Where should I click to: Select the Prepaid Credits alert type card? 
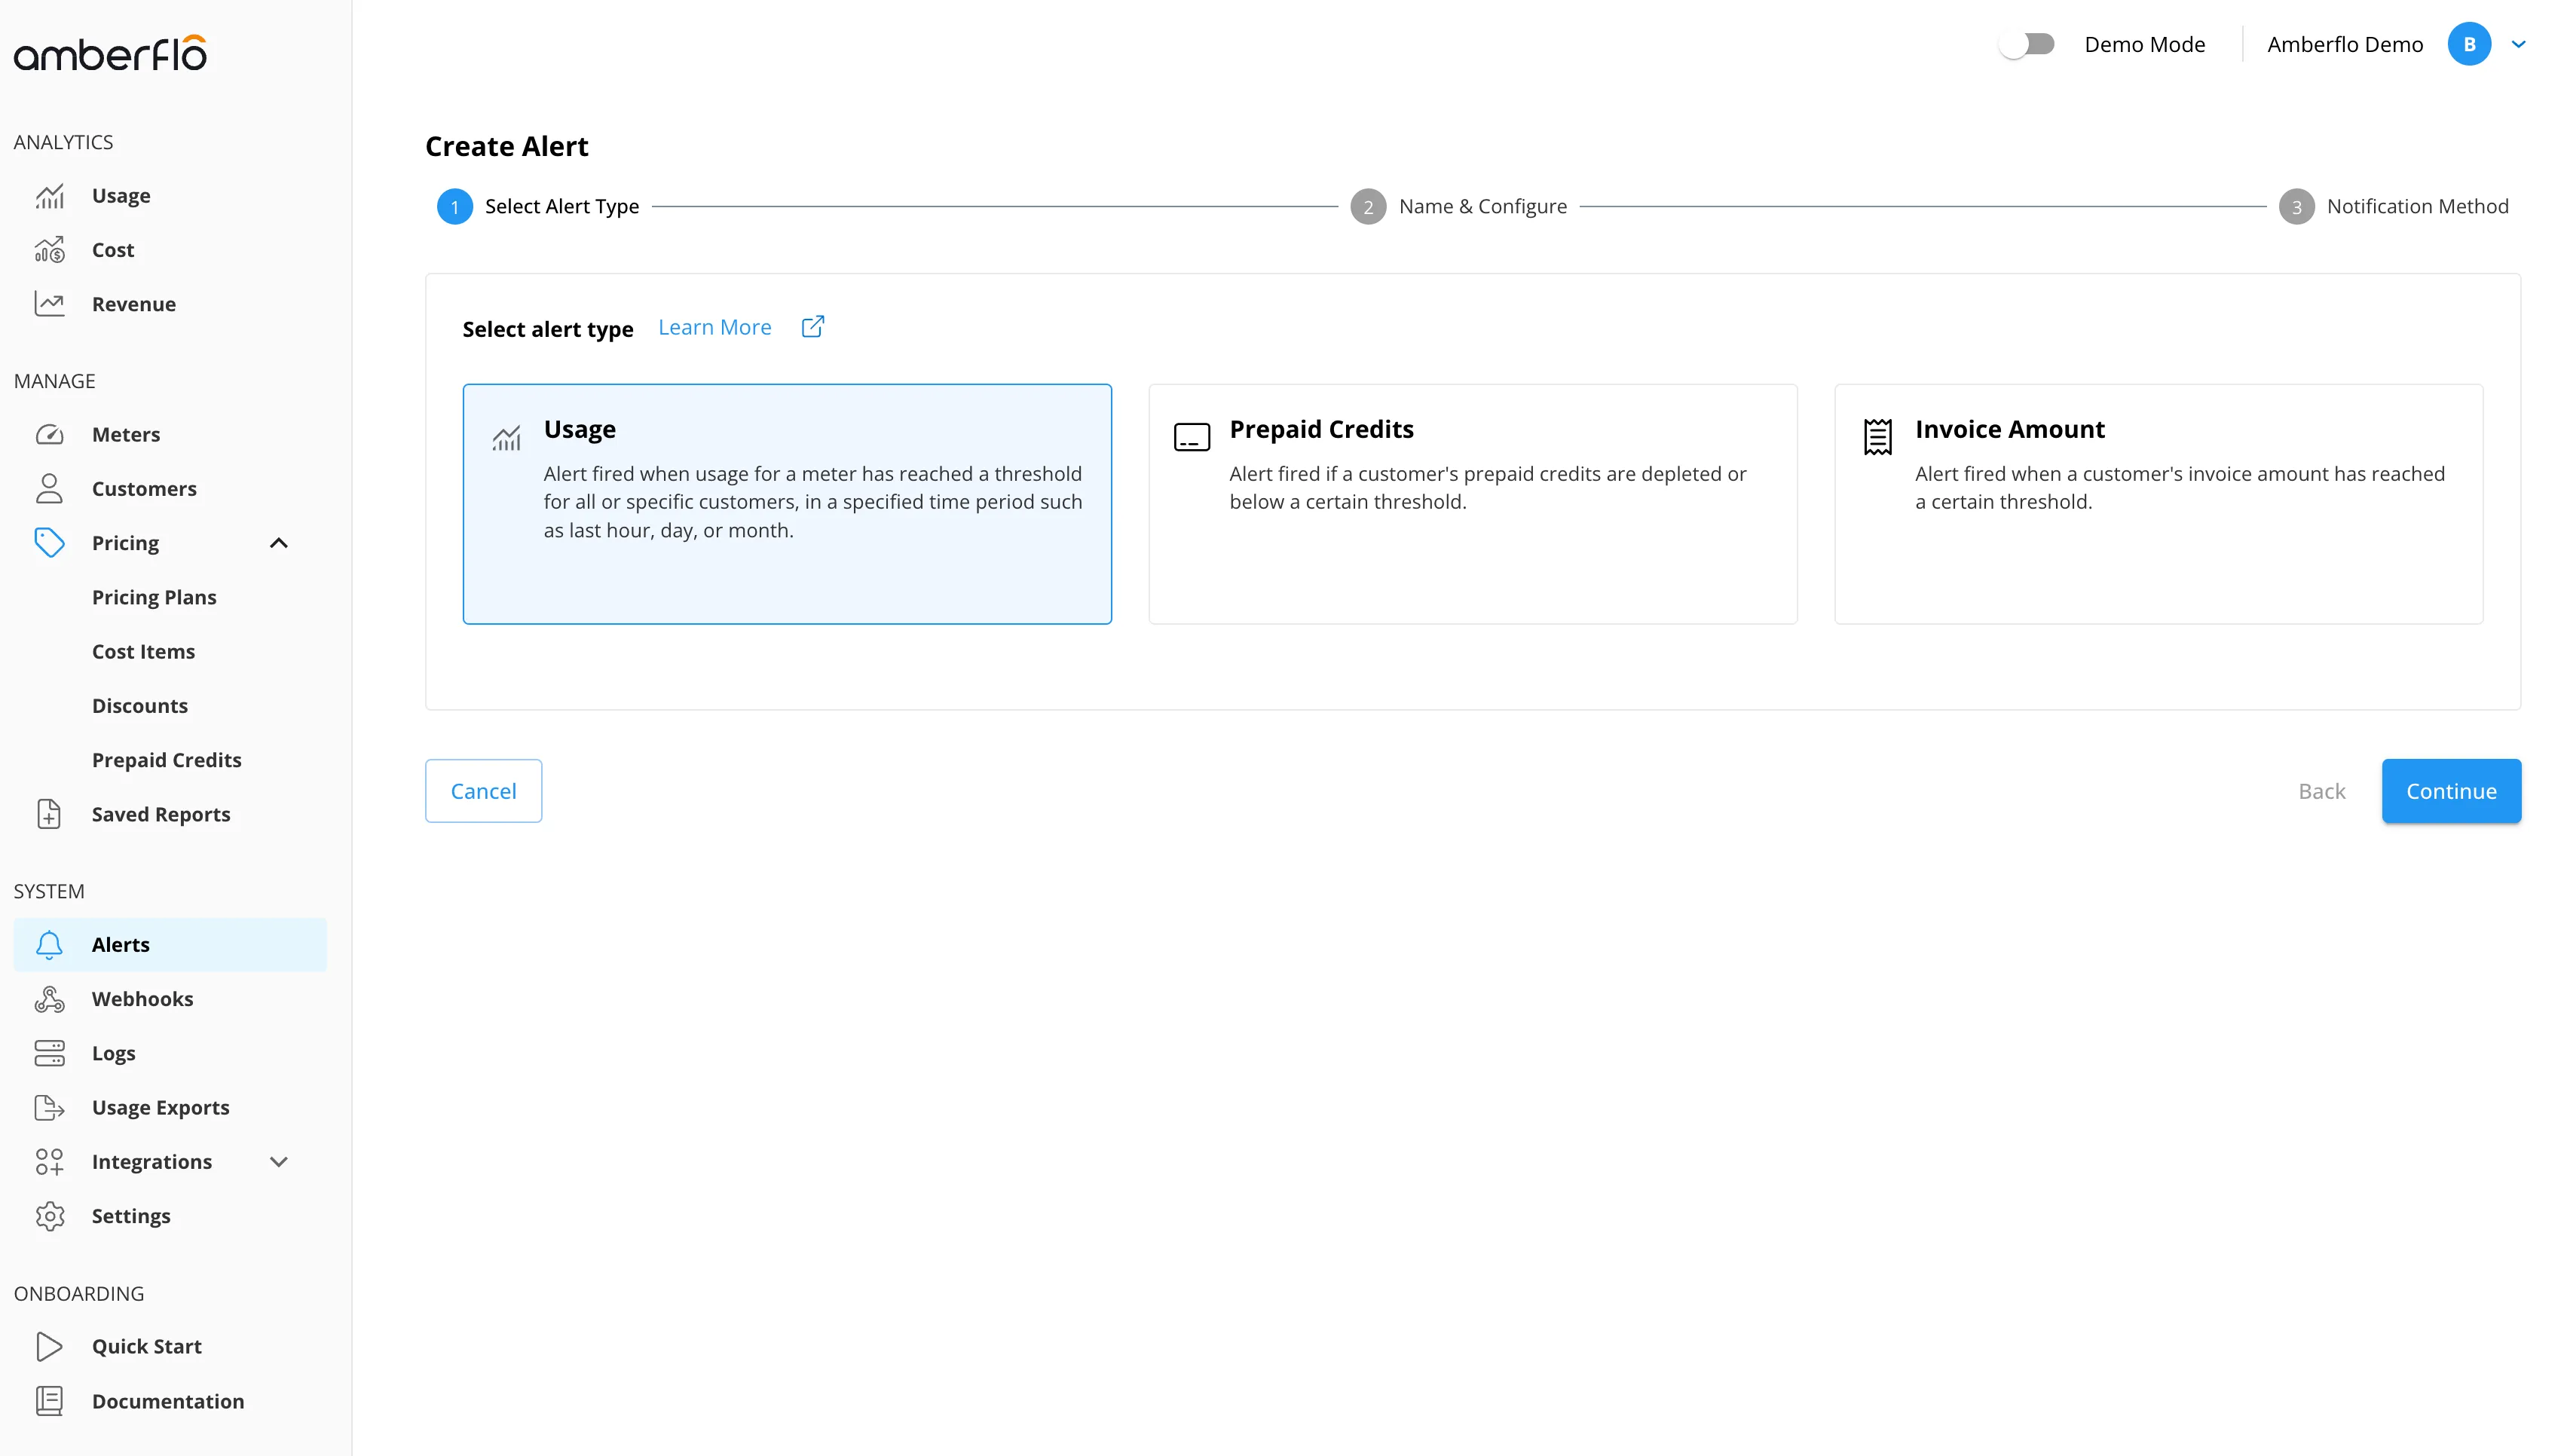coord(1472,504)
